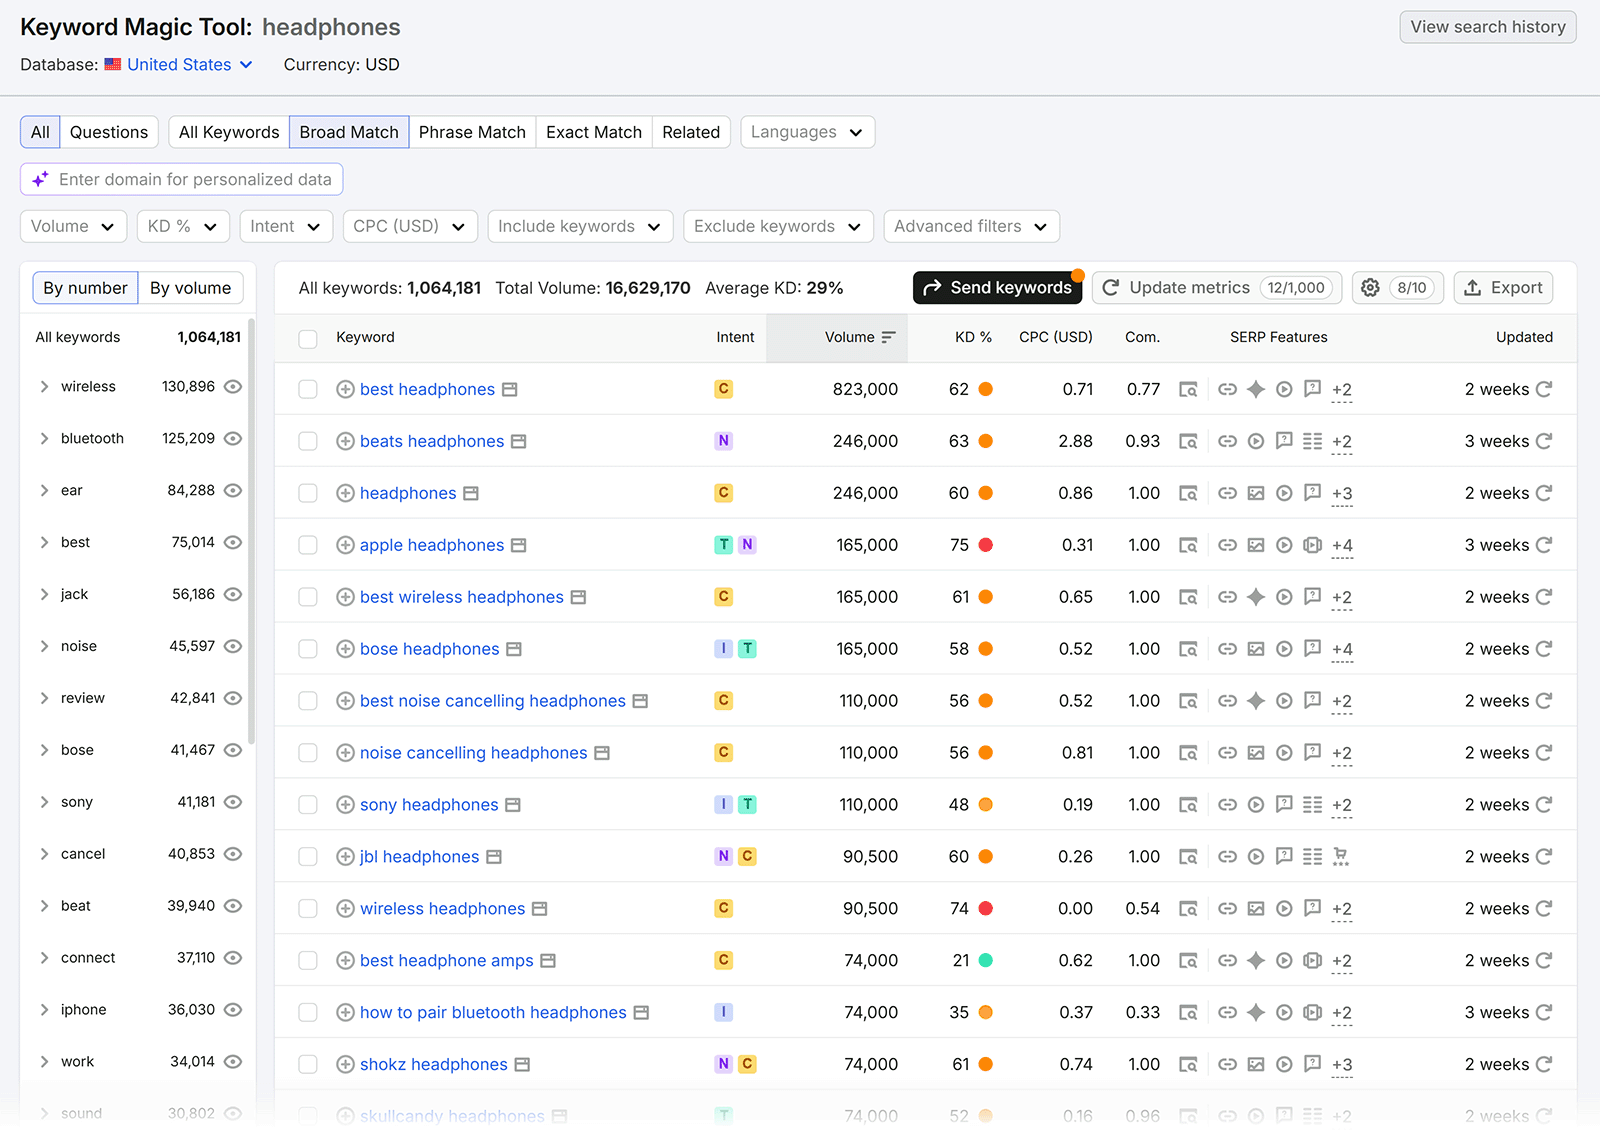Select the Phrase Match tab
The height and width of the screenshot is (1133, 1600).
(x=472, y=132)
